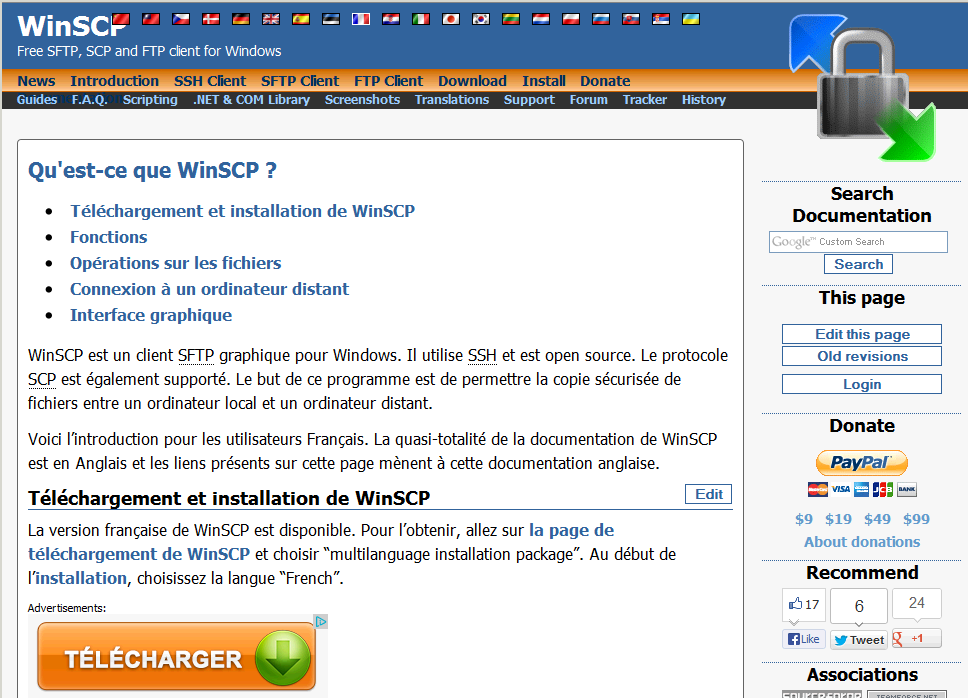Open Screenshots in the secondary nav
Screen dimensions: 968x698
(x=362, y=100)
